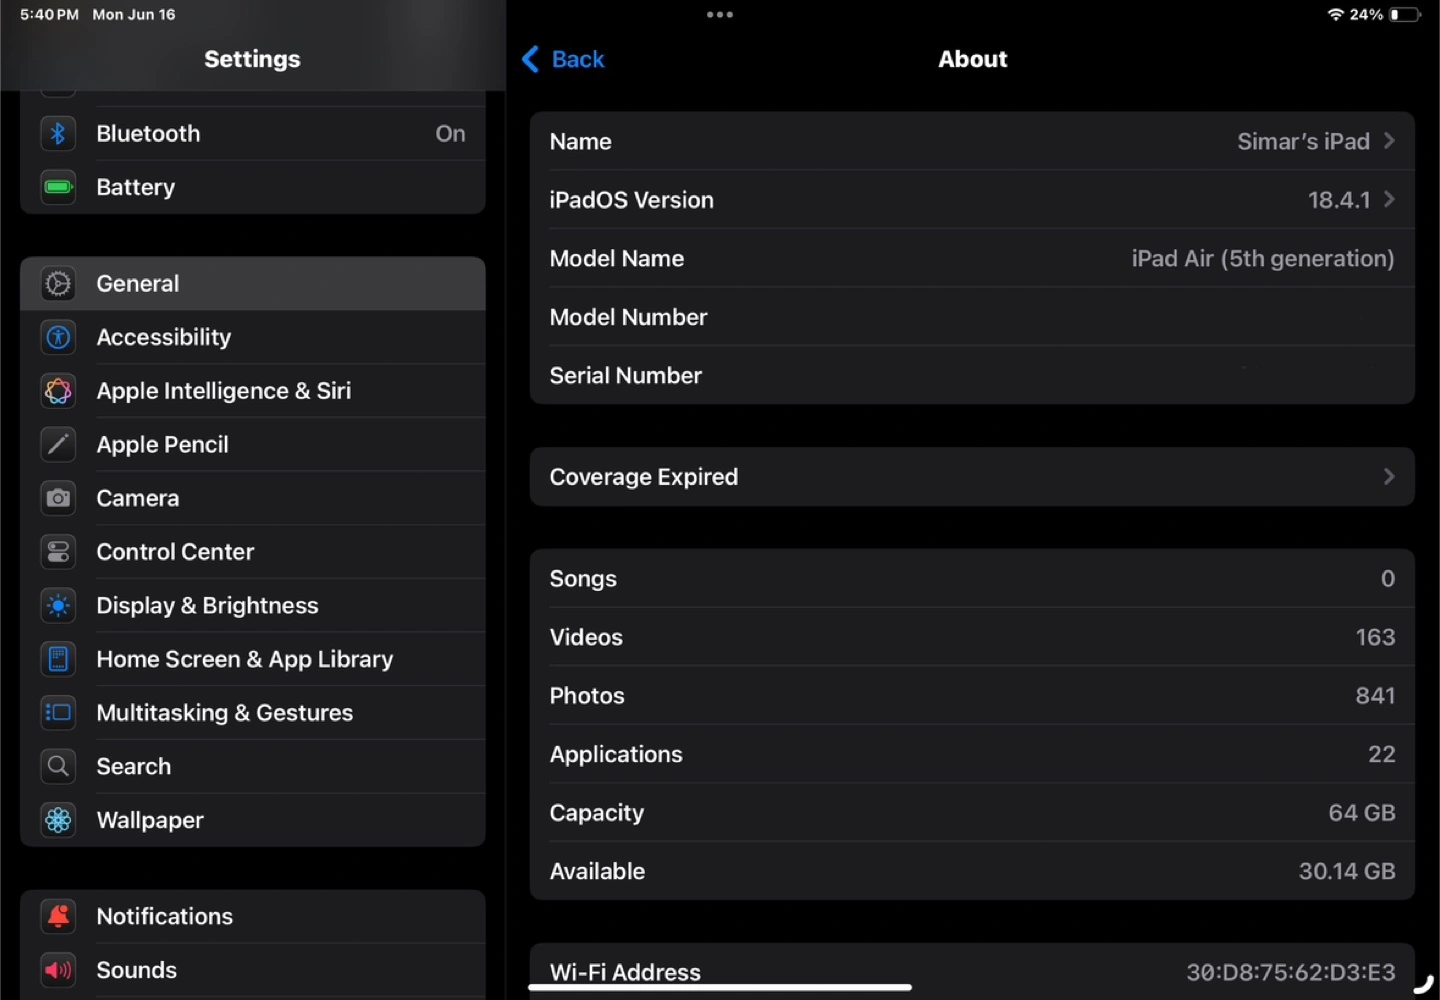
Task: Tap the 5:40 PM clock
Action: 49,14
